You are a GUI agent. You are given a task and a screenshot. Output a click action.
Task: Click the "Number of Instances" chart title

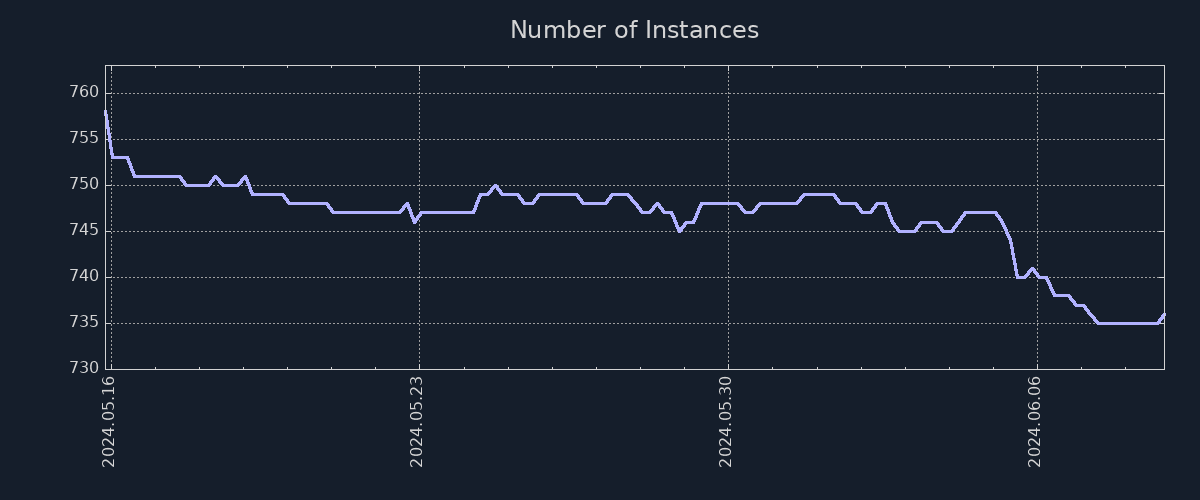[634, 30]
